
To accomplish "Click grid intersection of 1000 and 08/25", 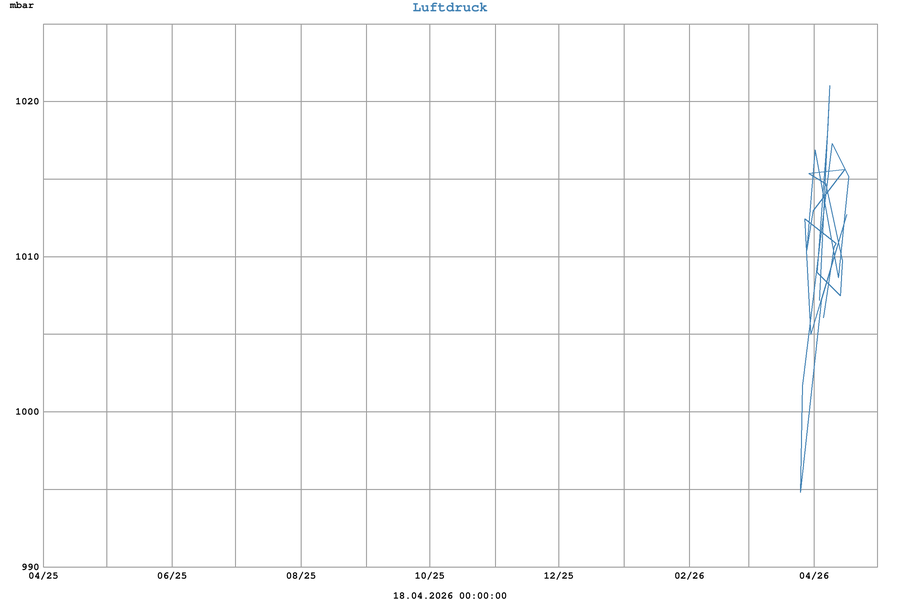I will click(x=301, y=412).
